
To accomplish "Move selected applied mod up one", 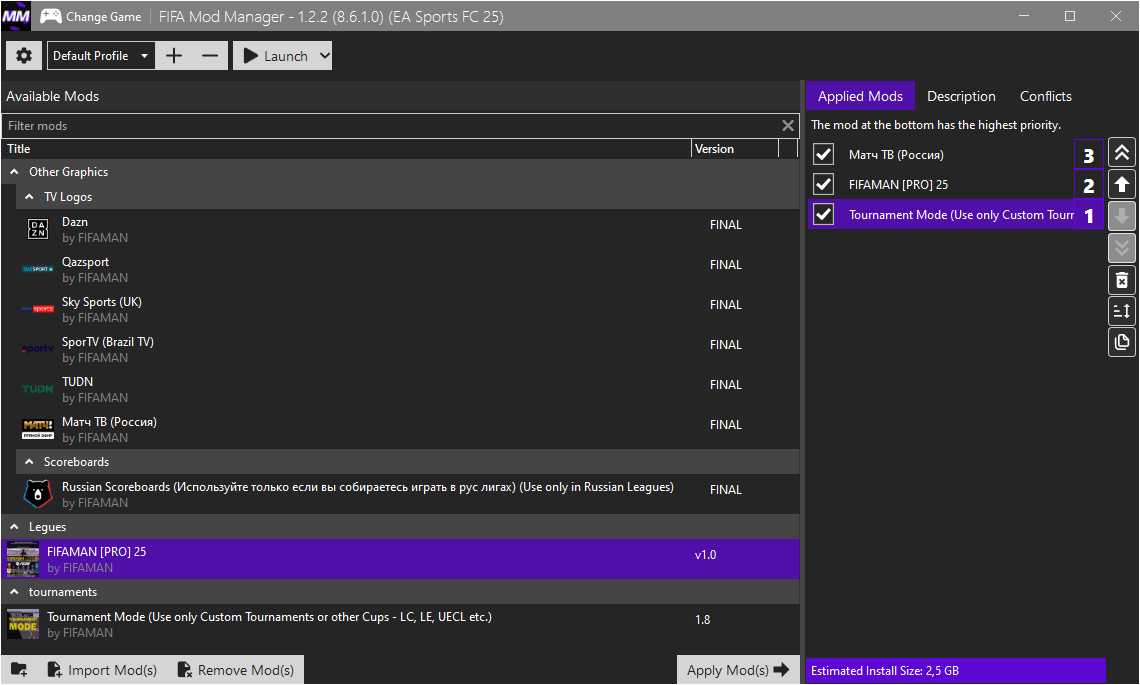I will point(1122,185).
